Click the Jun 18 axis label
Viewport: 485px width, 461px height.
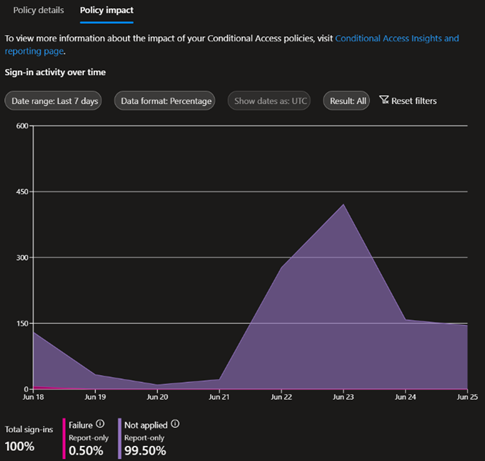[x=33, y=397]
